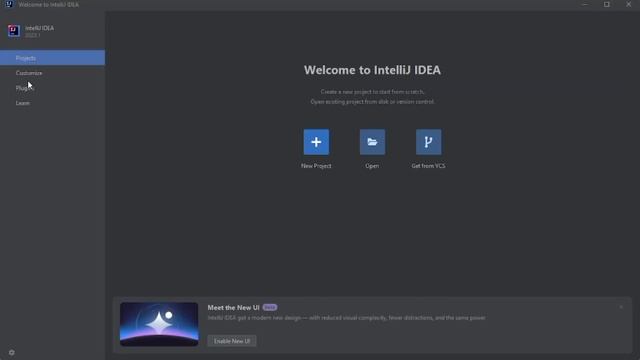
Task: Maximize the Welcome window
Action: [x=607, y=4]
